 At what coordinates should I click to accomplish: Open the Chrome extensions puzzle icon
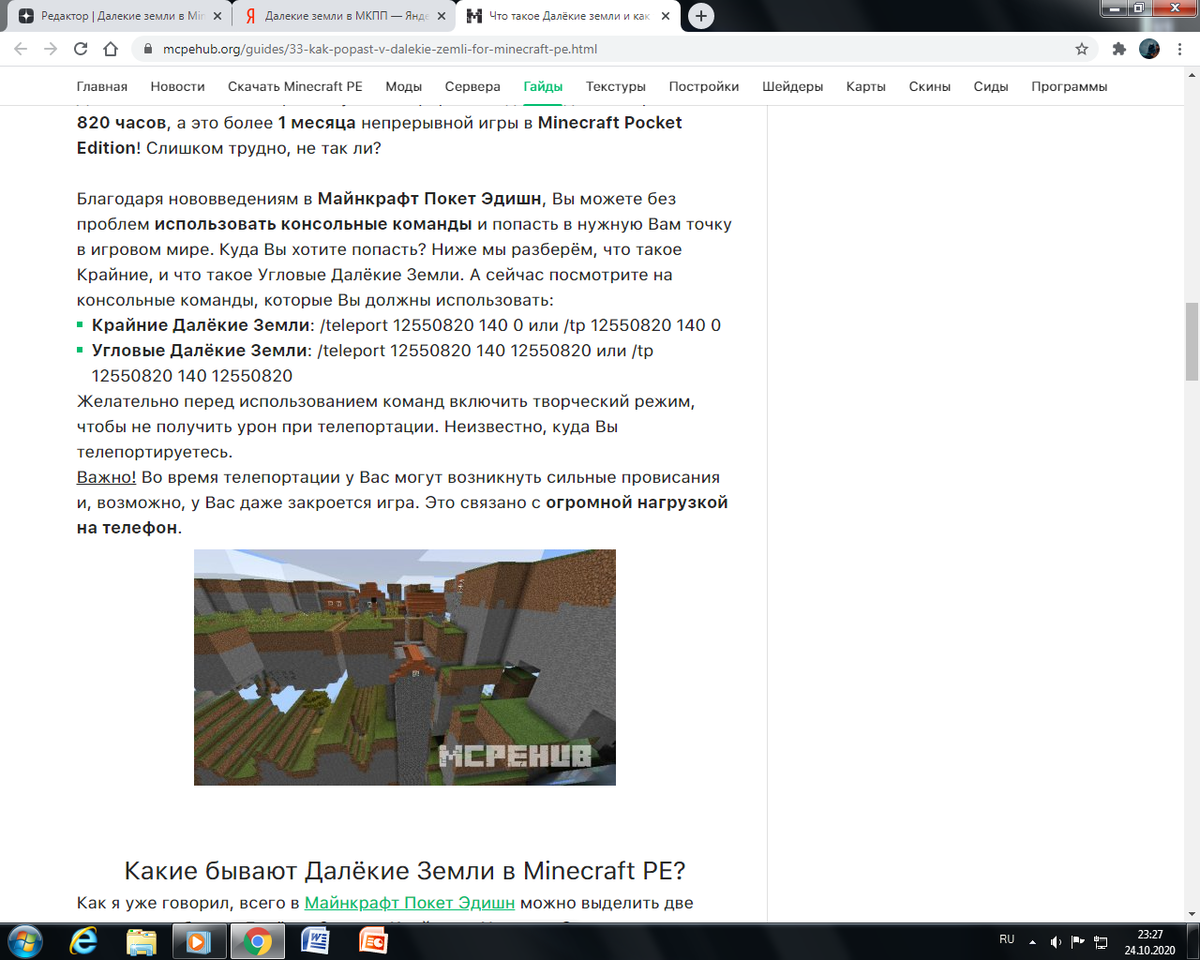1119,48
